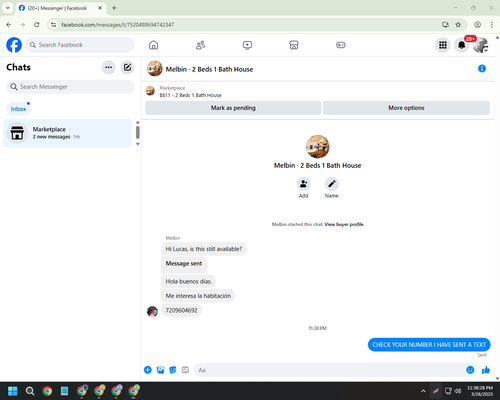Image resolution: width=500 pixels, height=400 pixels.
Task: Attach a file with photo icon
Action: click(160, 370)
